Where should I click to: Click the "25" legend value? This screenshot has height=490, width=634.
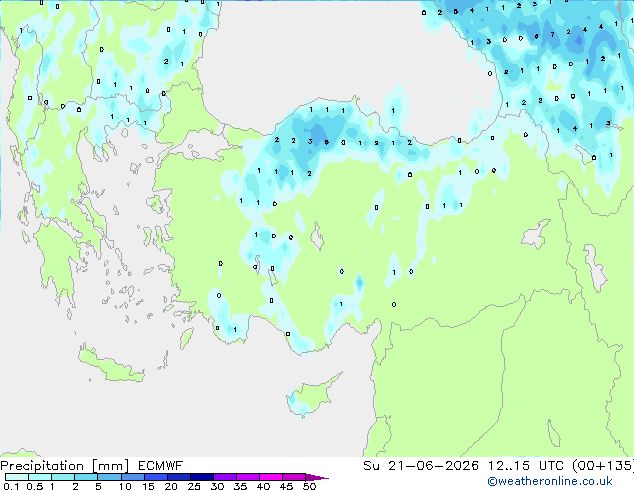[x=194, y=486]
